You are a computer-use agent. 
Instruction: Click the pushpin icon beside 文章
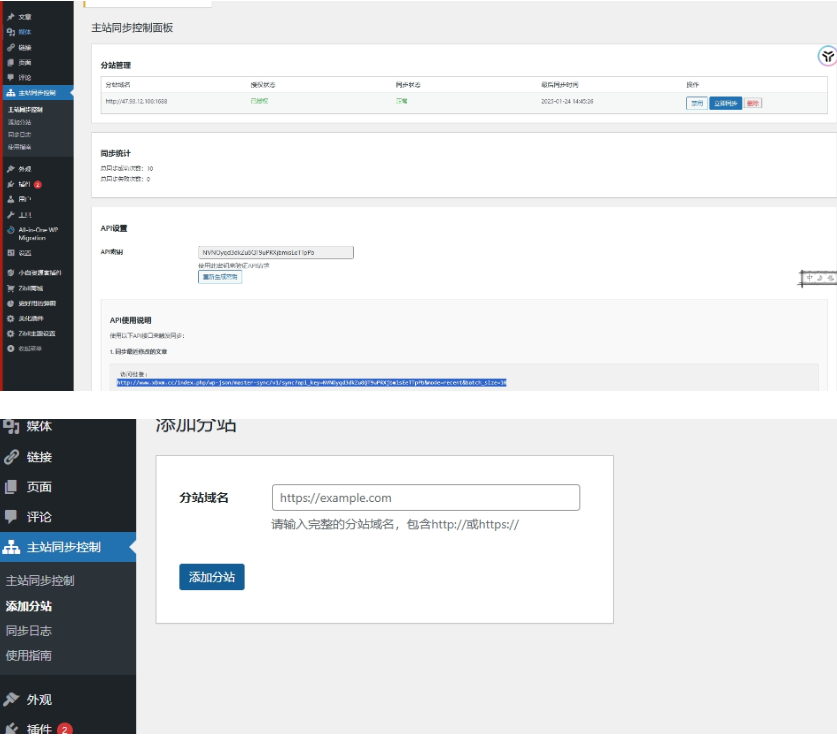10,17
